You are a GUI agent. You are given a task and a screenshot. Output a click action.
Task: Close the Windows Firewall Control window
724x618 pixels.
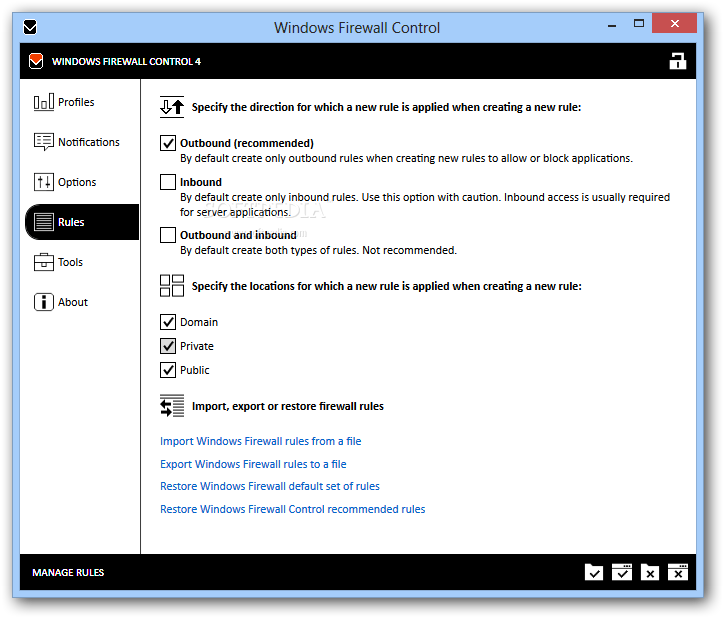pyautogui.click(x=675, y=24)
